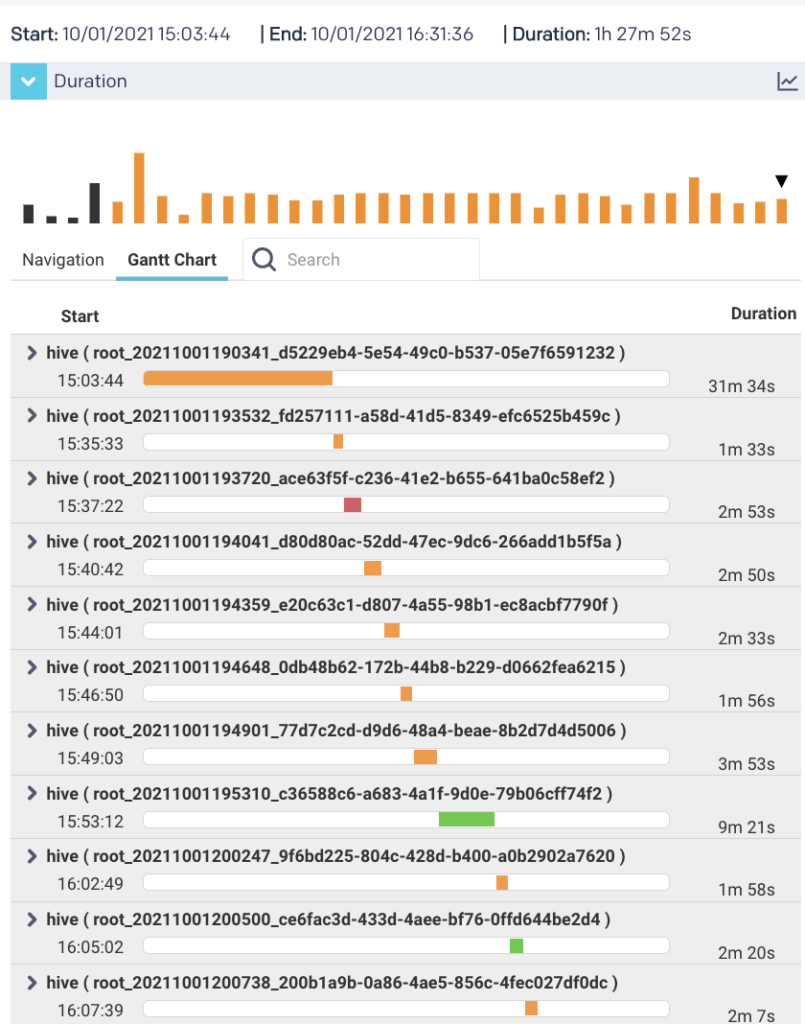Expand hive row root_20211001194648_0db48b62
Screen dimensions: 805x1024
tap(31, 667)
